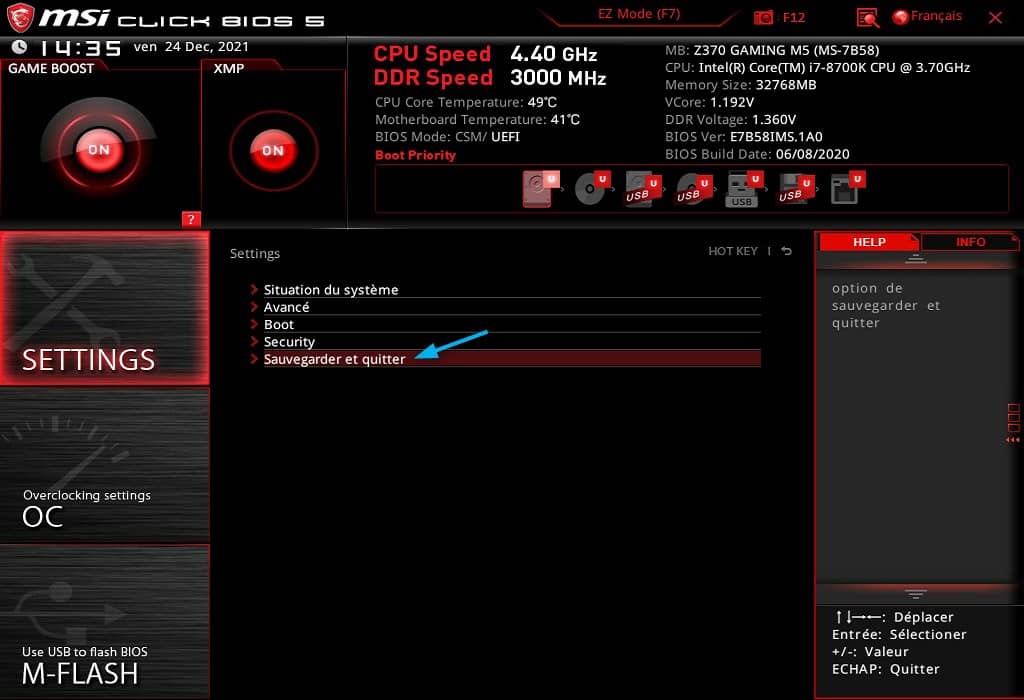This screenshot has width=1024, height=700.
Task: Click the clock icon beside the time
Action: pos(19,47)
